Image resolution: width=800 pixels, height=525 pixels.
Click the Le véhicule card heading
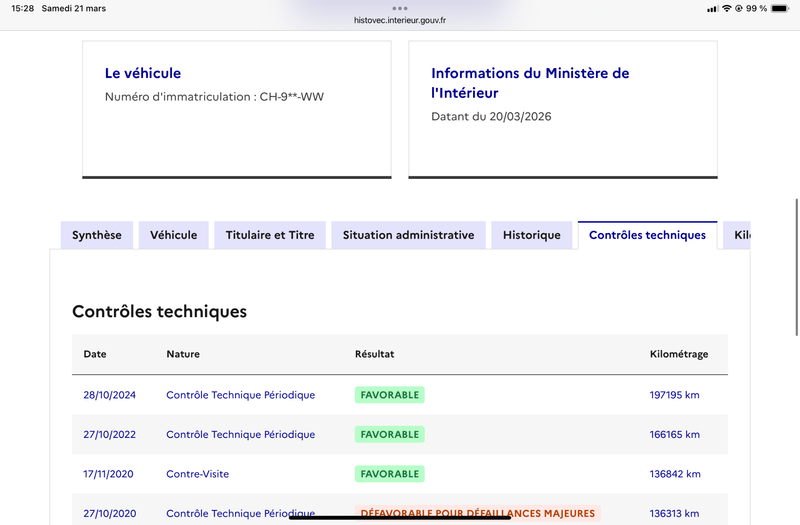[x=143, y=73]
